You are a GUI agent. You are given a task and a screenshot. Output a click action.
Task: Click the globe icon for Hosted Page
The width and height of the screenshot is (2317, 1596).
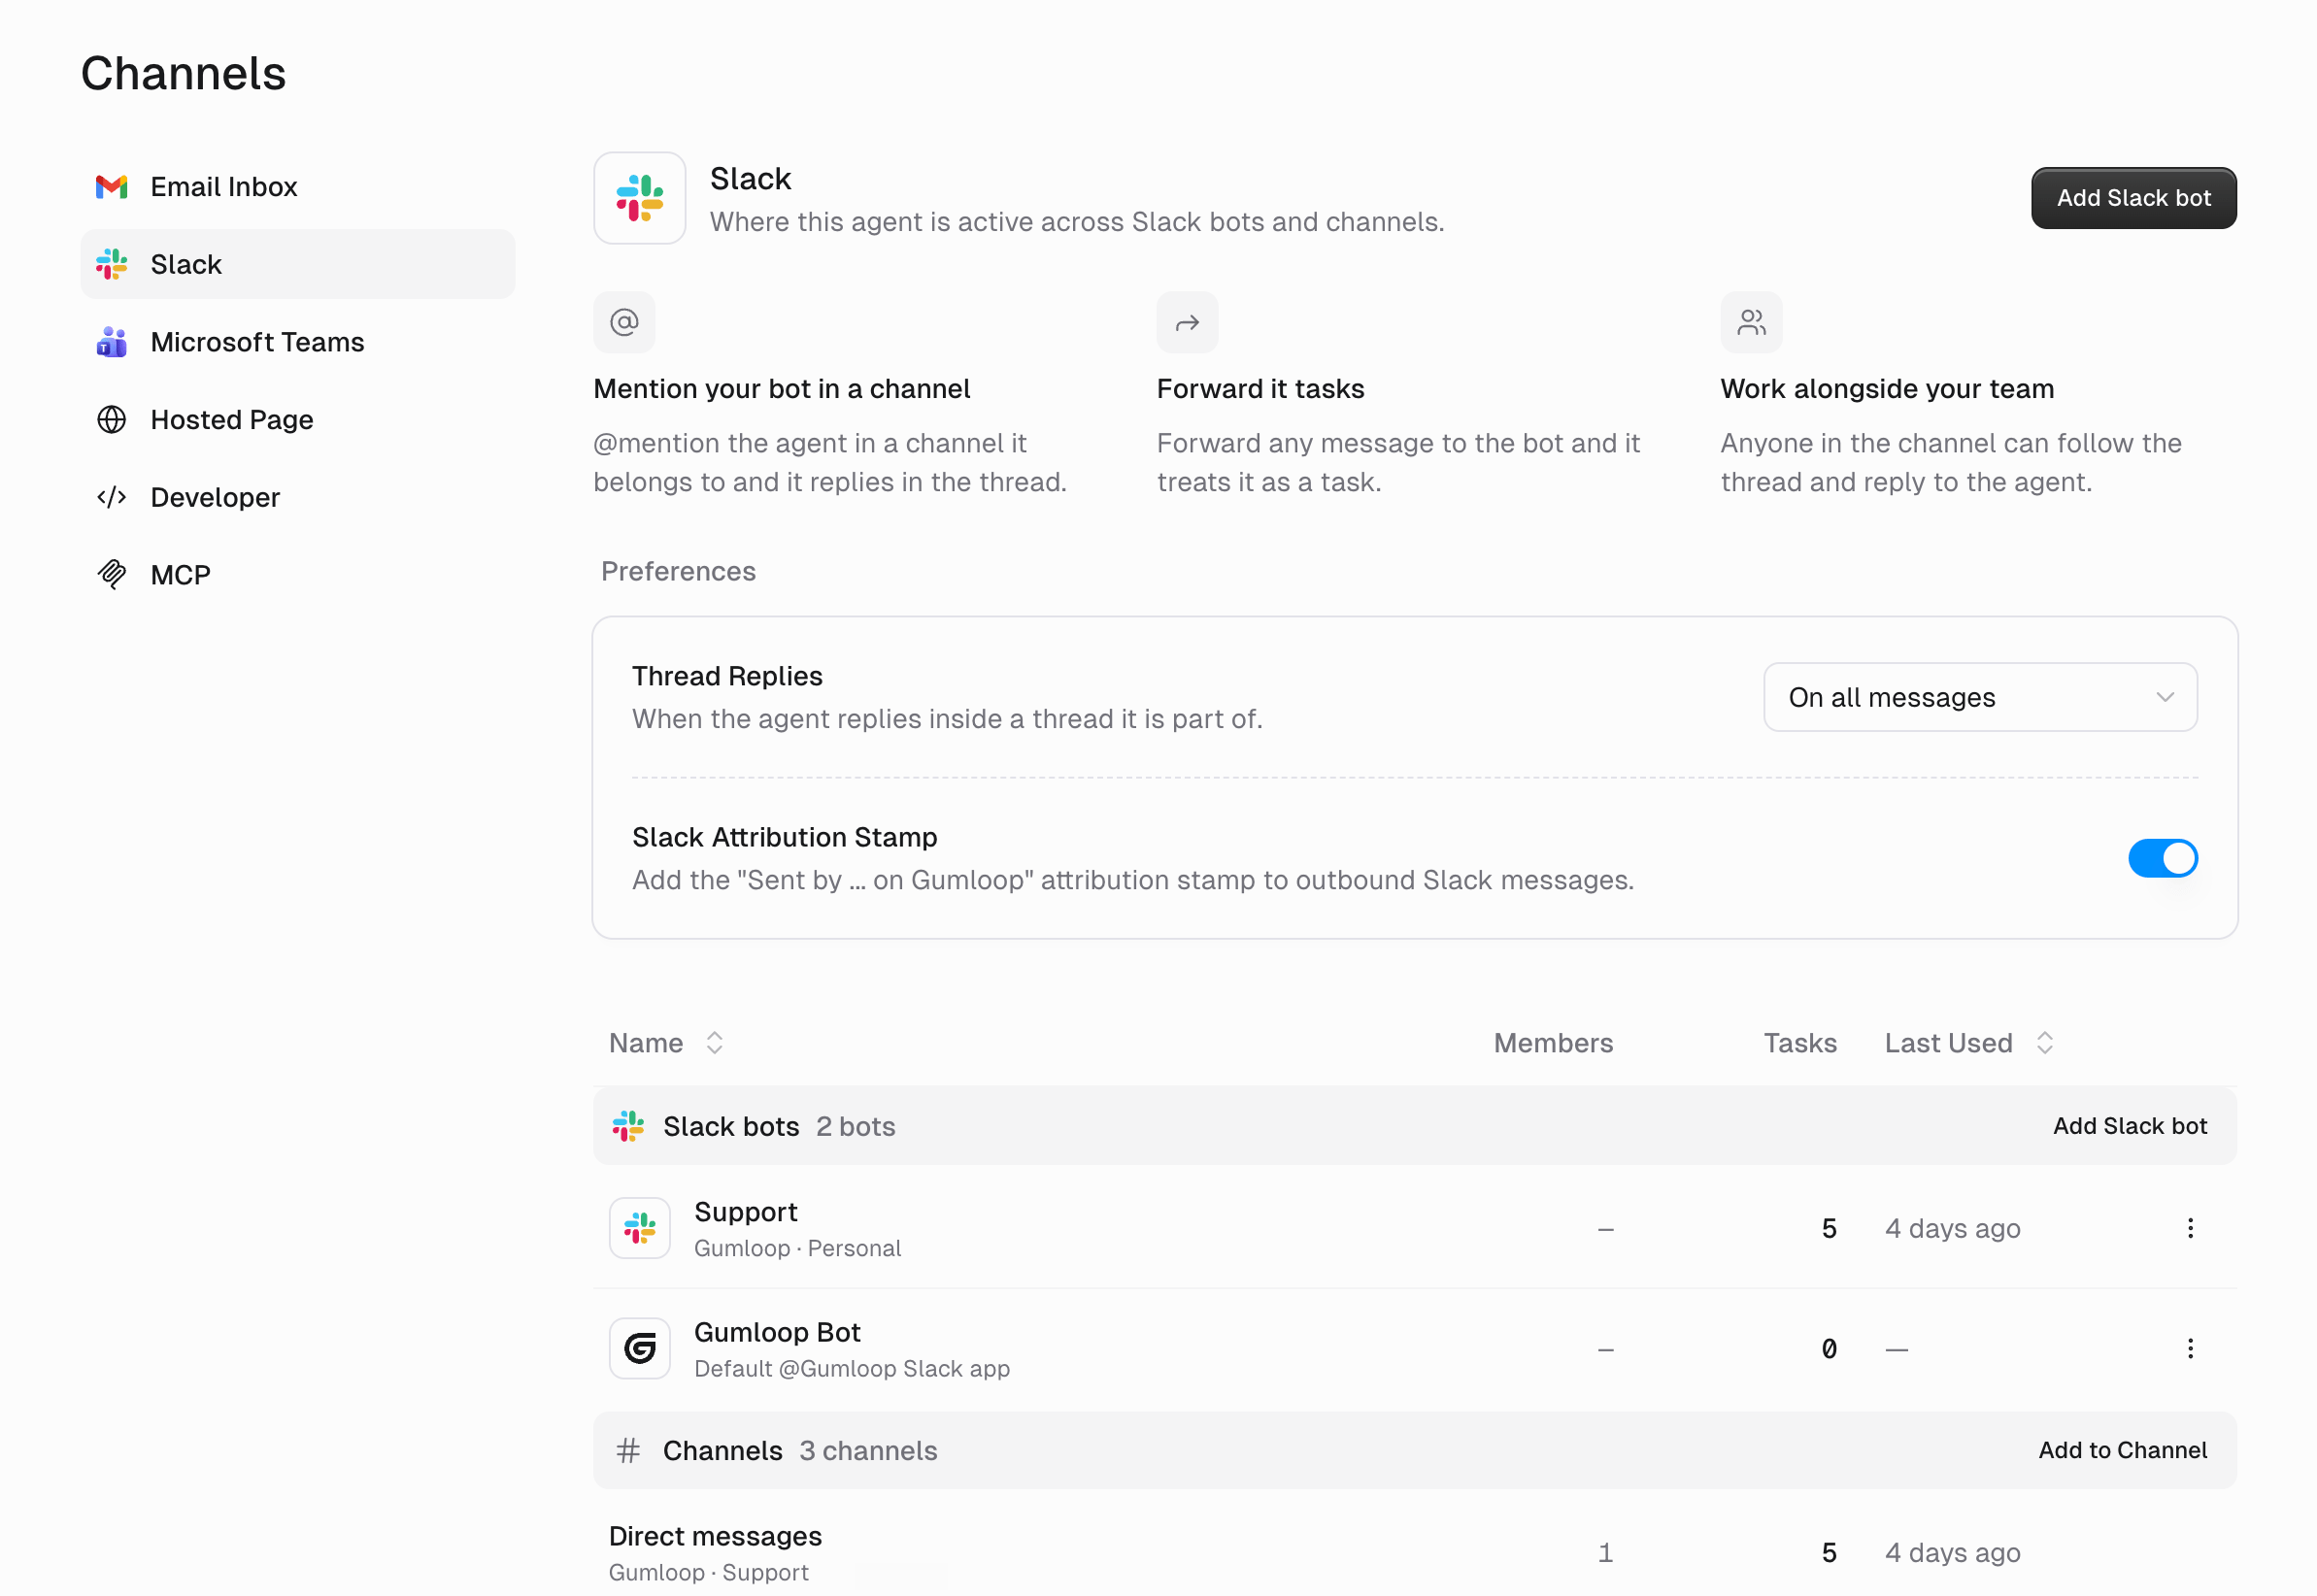coord(111,420)
